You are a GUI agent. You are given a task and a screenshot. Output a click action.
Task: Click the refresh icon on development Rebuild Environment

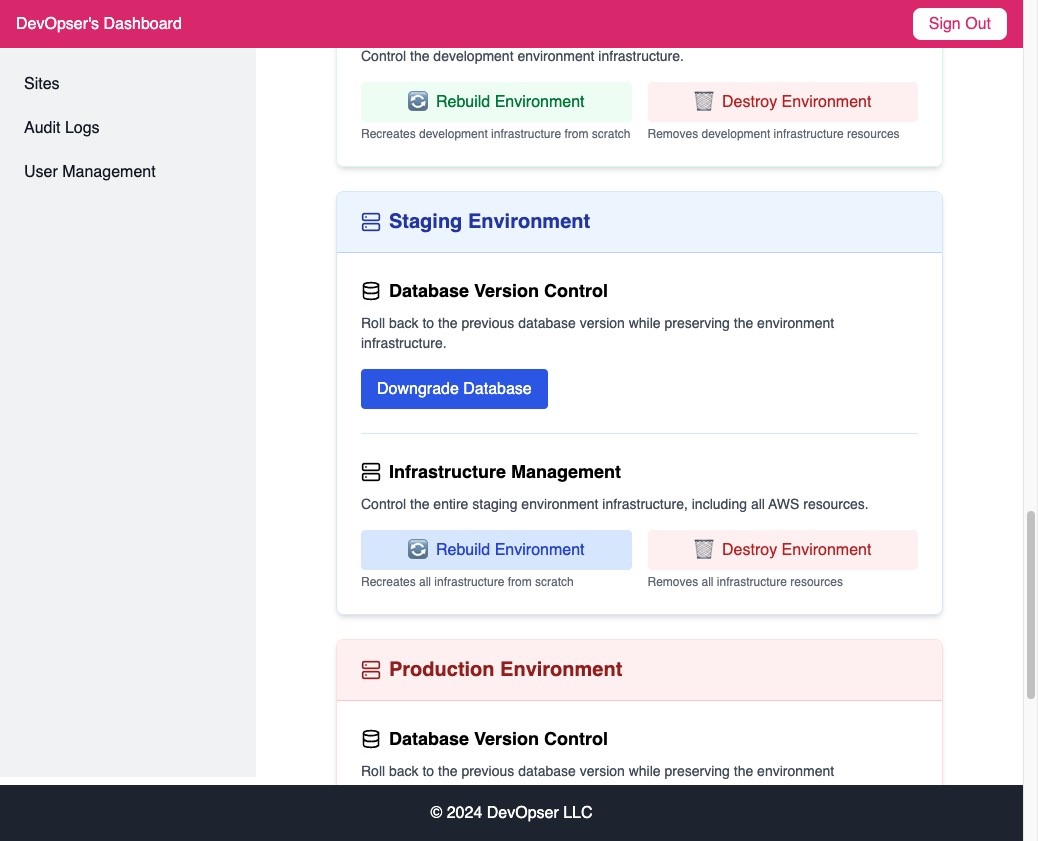click(x=418, y=101)
